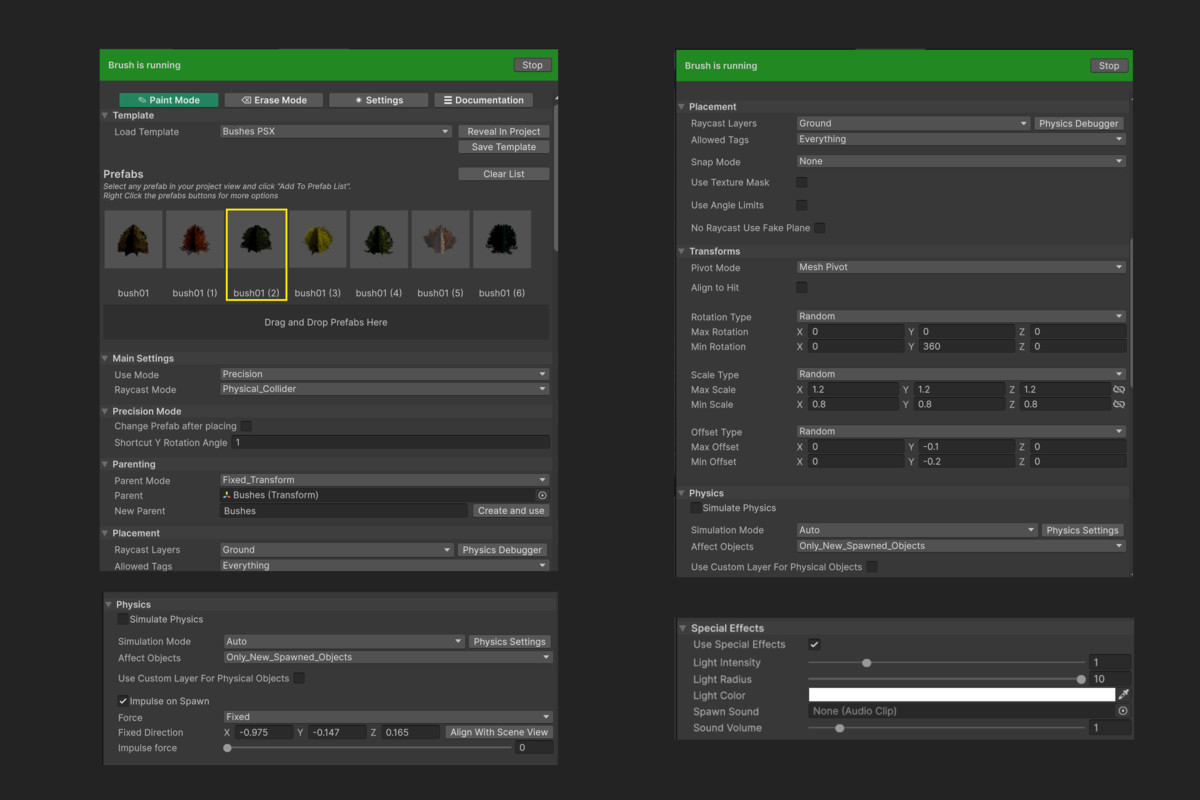This screenshot has width=1200, height=800.
Task: Click the Stop button on the green brush banner
Action: 532,64
